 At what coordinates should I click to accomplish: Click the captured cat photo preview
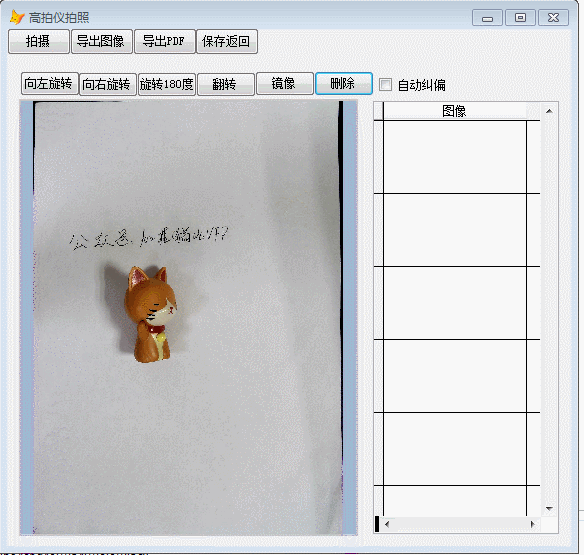click(188, 318)
